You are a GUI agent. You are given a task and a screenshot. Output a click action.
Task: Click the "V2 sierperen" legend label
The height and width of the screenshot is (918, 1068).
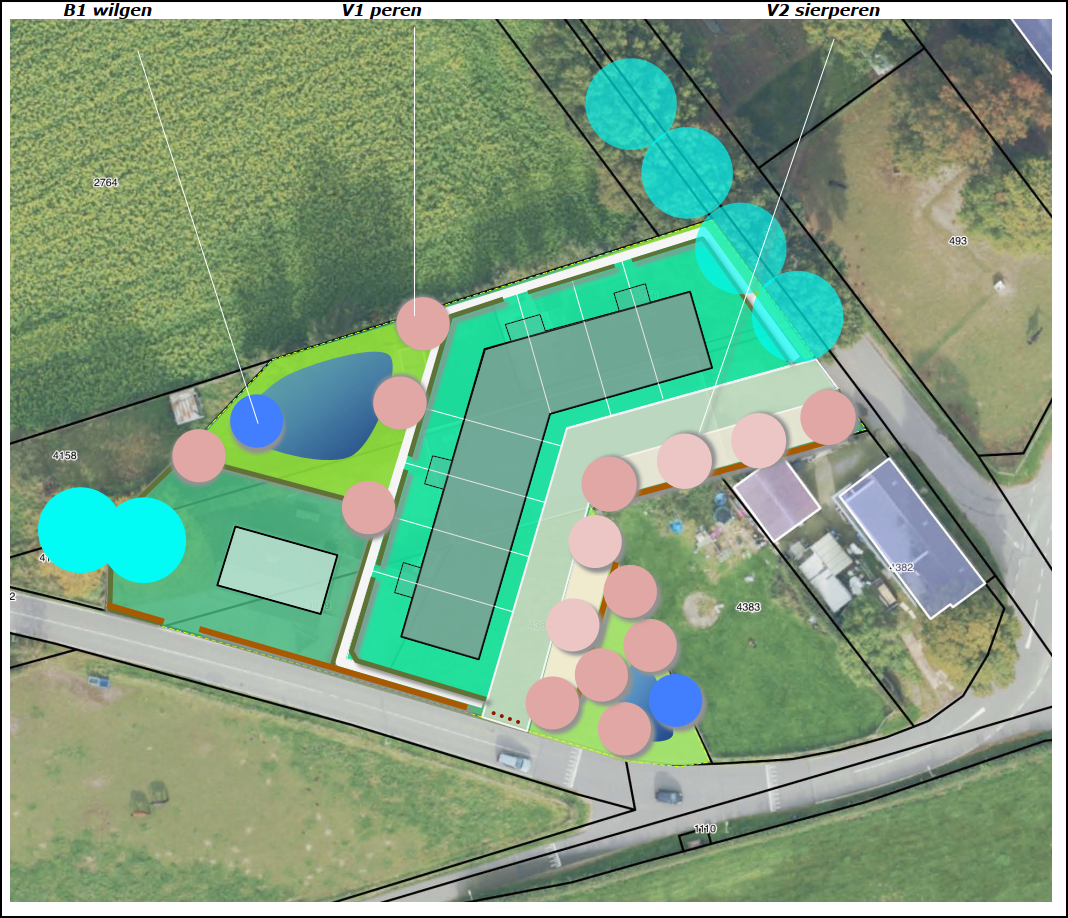(x=823, y=10)
